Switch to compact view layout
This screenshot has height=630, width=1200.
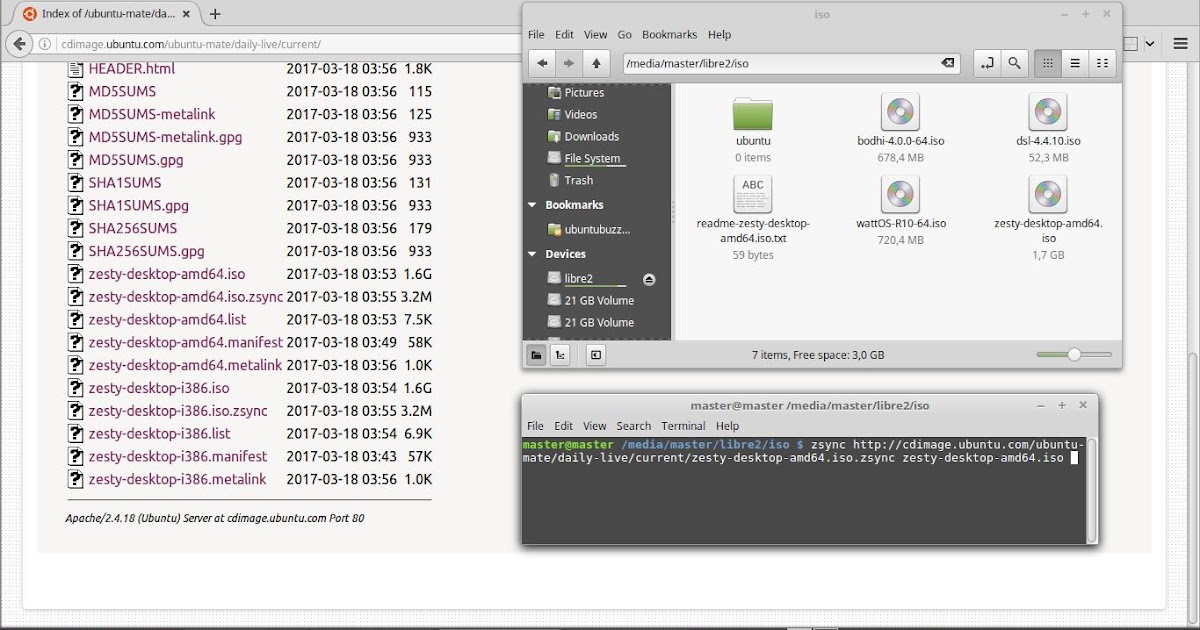pos(1103,63)
